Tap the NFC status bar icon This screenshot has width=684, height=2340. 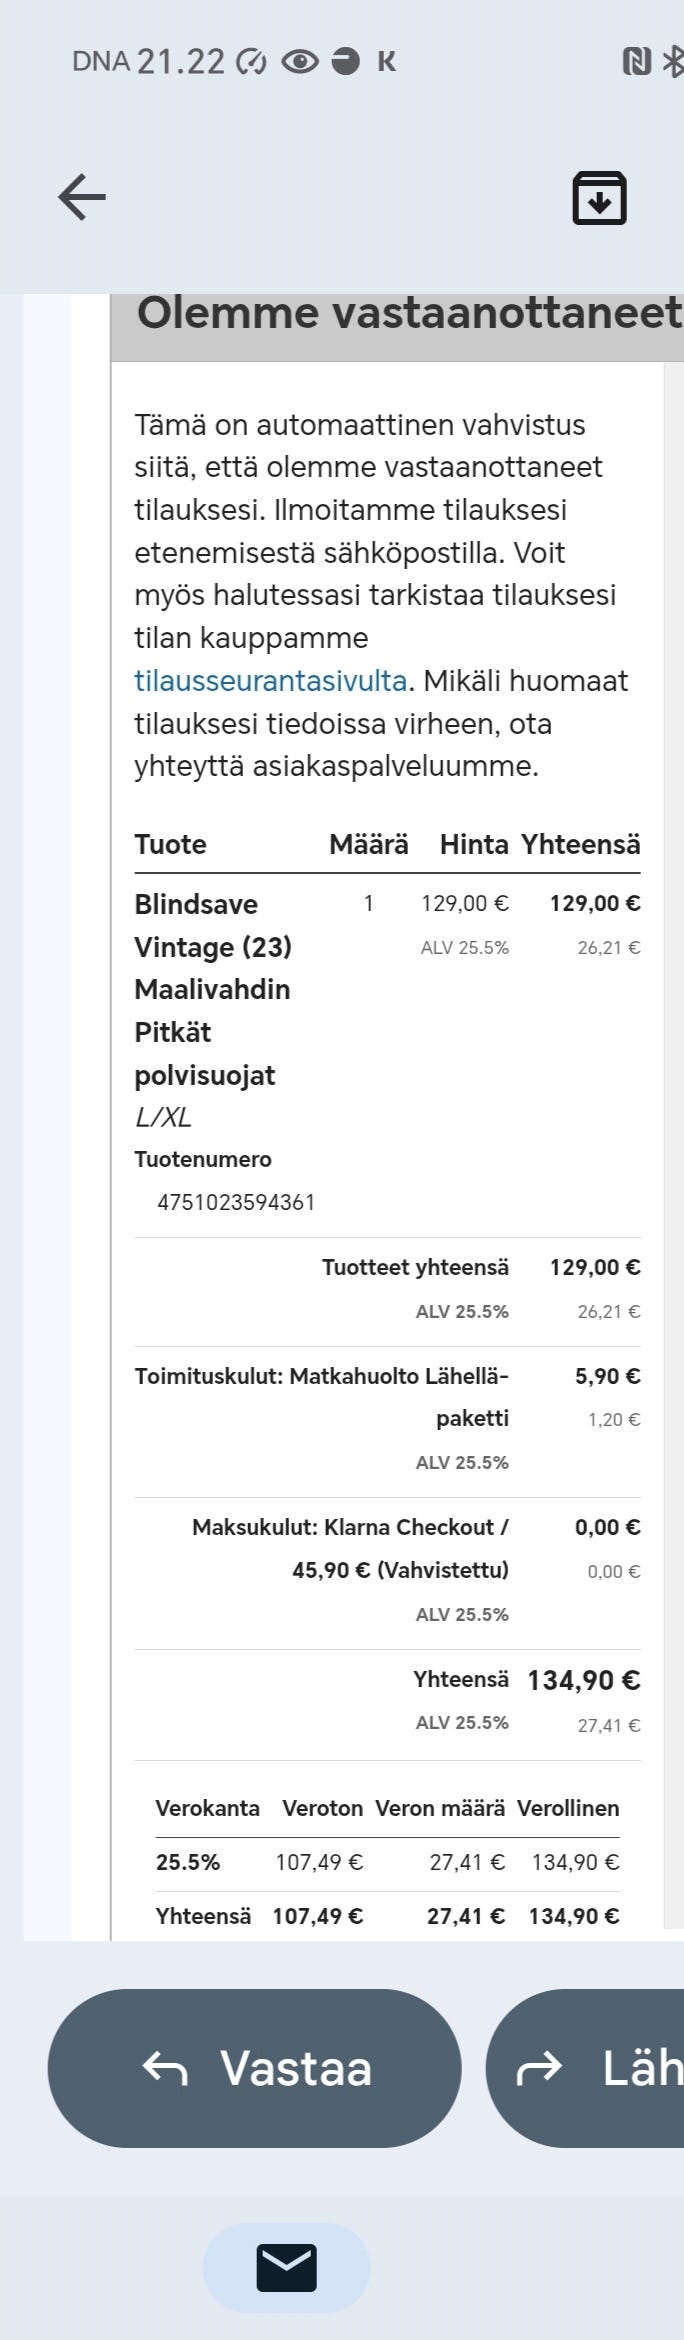[x=636, y=62]
